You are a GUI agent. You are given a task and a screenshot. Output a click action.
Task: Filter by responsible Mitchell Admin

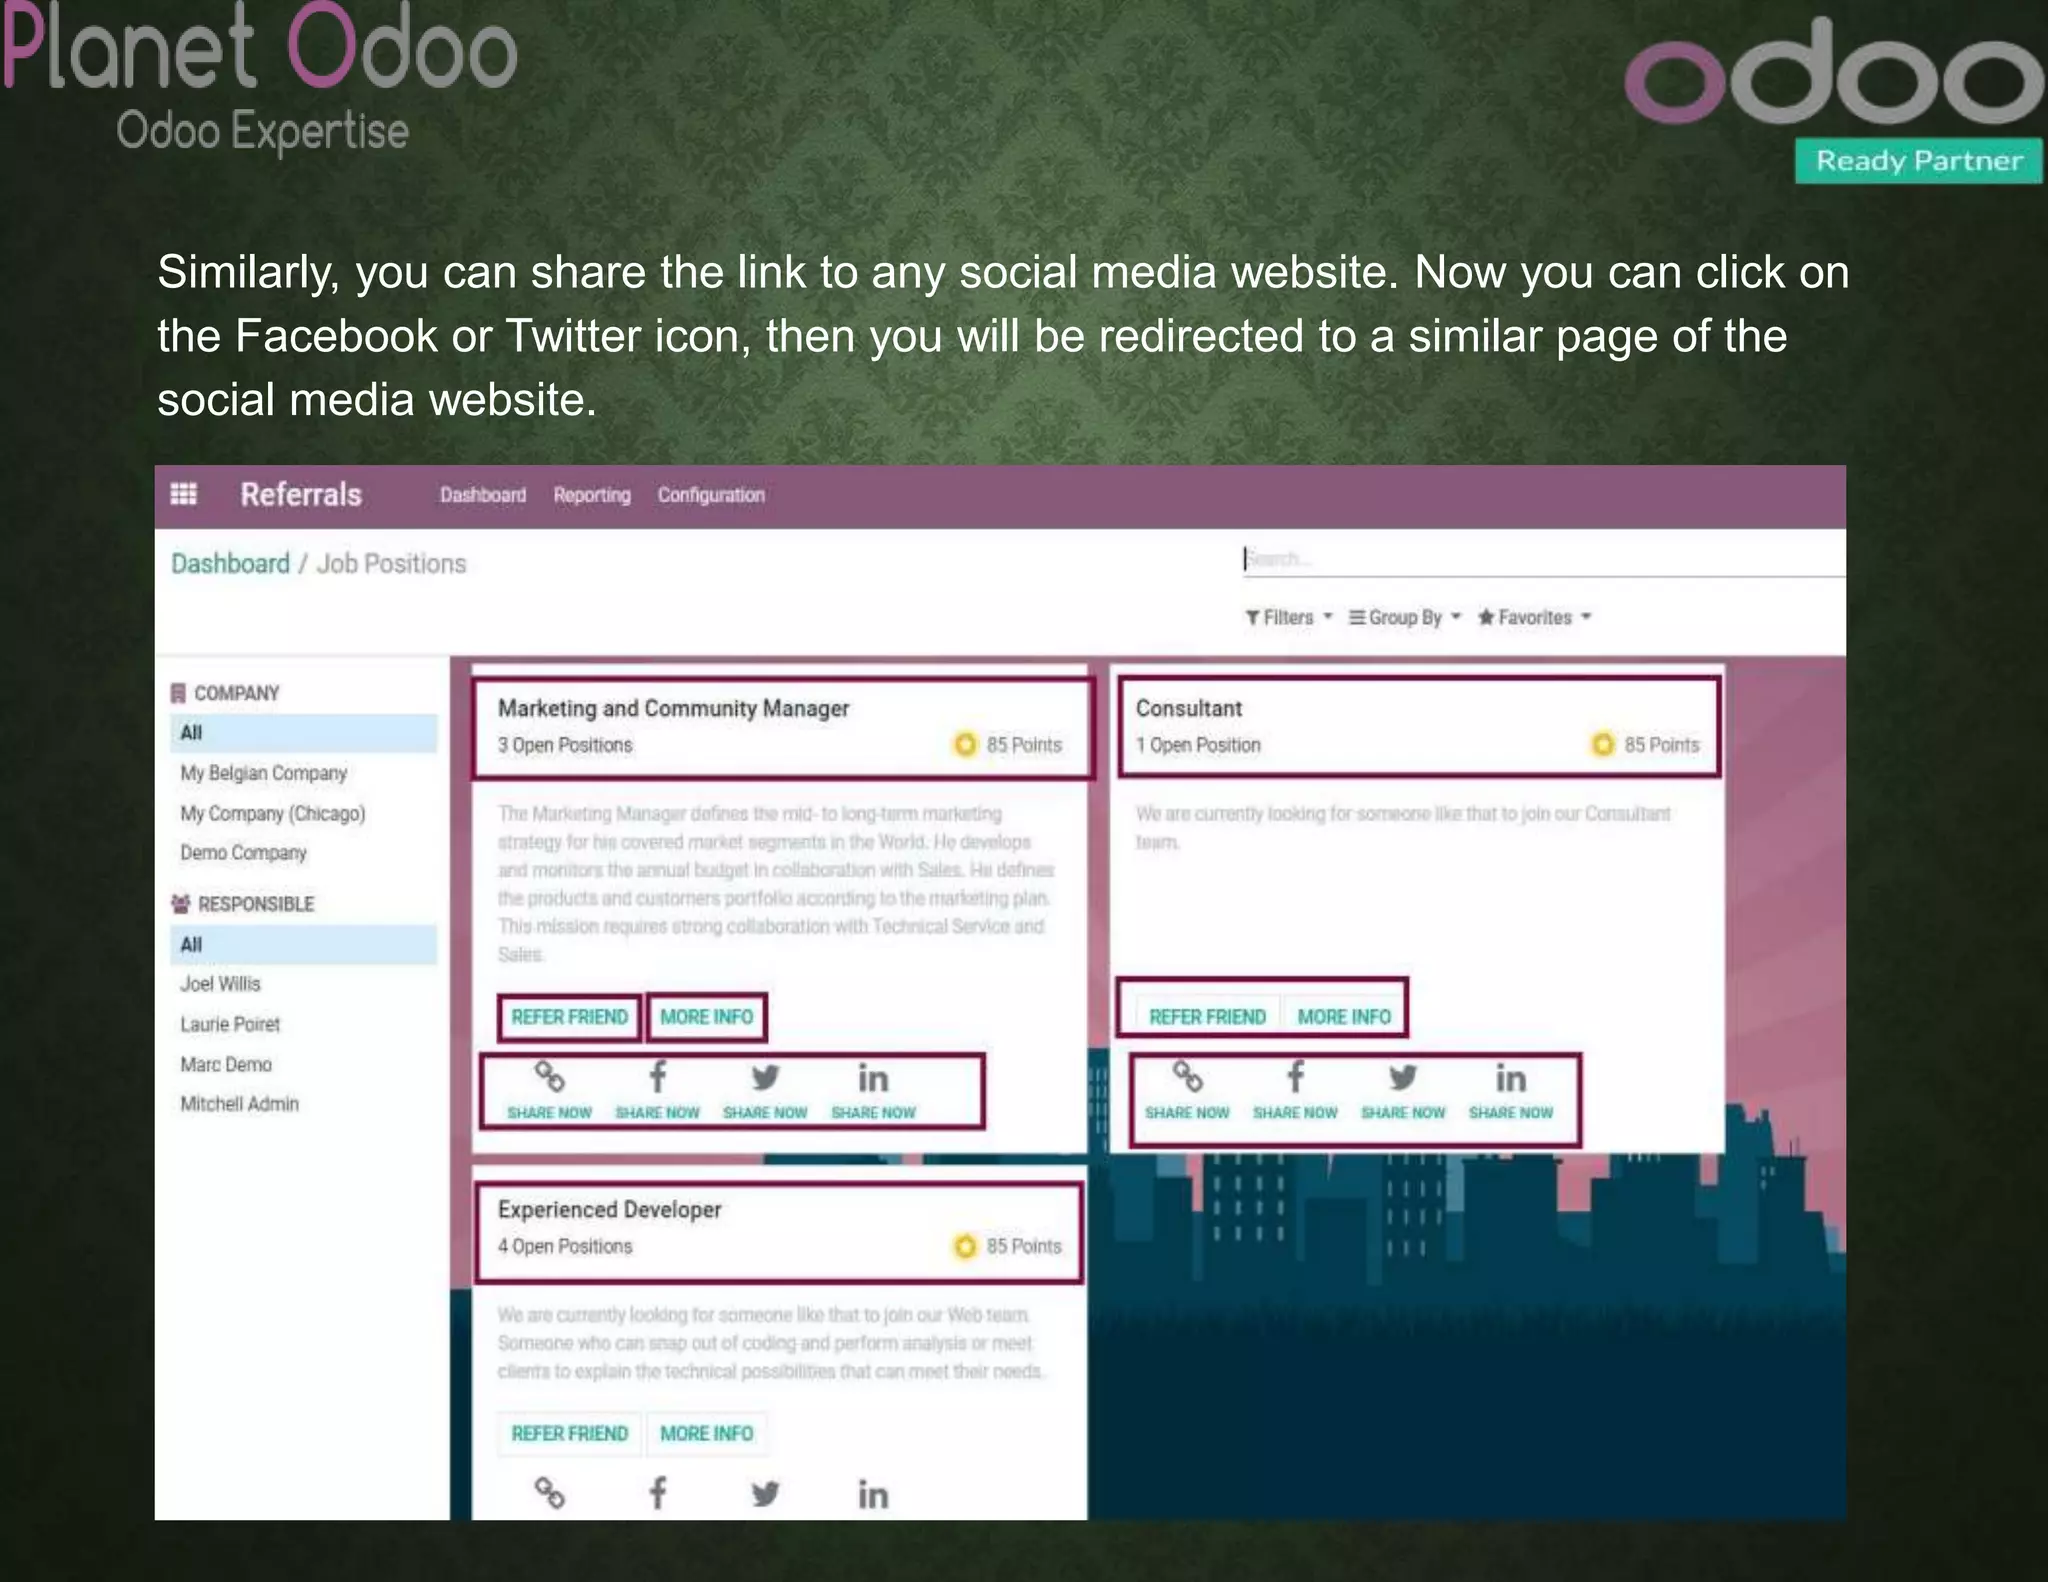tap(239, 1104)
